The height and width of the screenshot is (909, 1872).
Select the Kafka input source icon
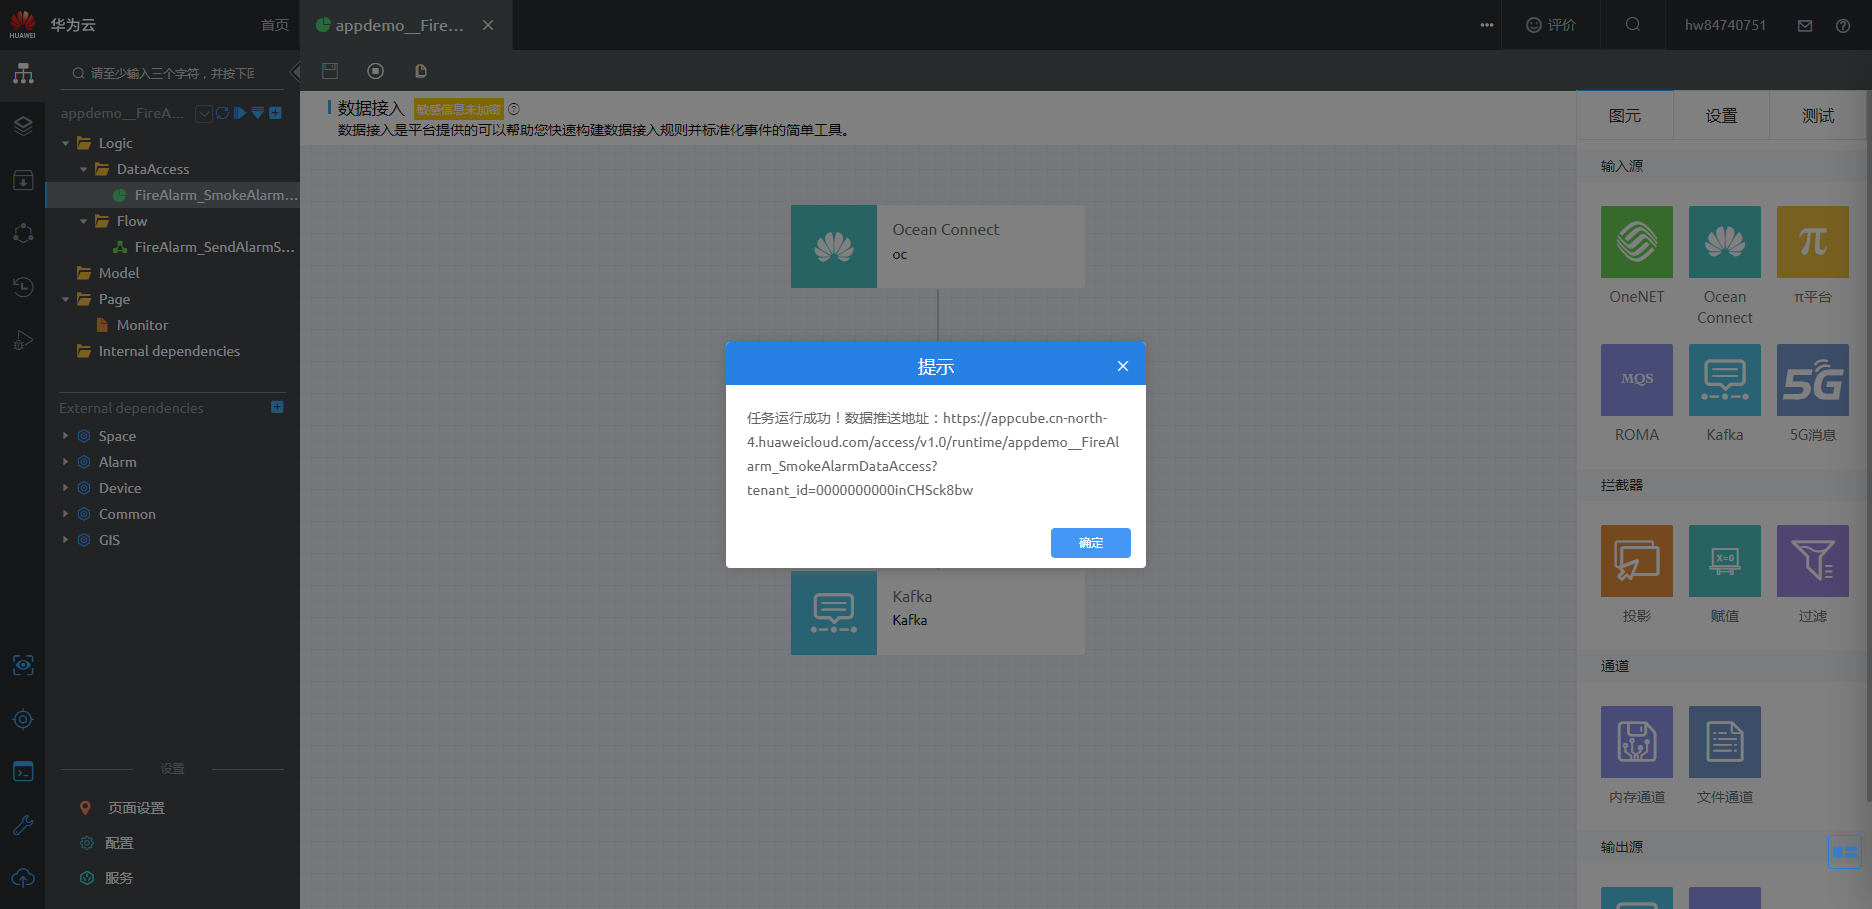pos(1725,380)
